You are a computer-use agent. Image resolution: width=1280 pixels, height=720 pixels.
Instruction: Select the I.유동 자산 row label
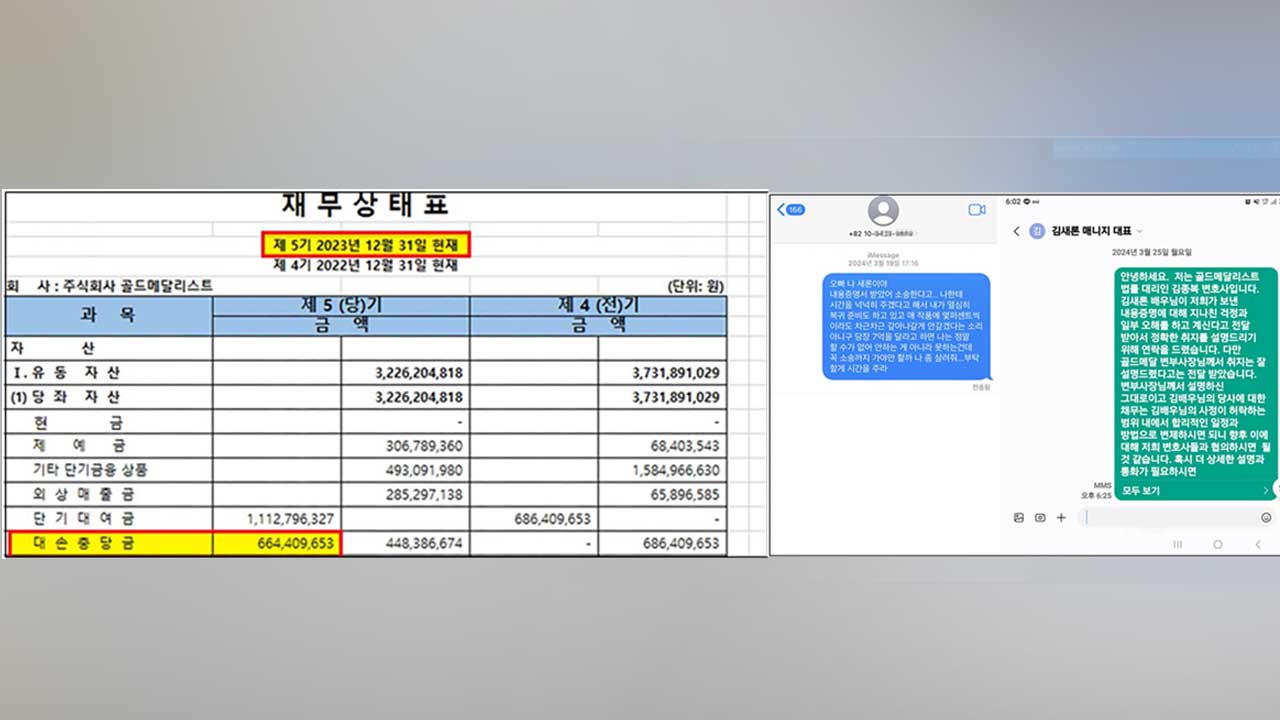65,373
